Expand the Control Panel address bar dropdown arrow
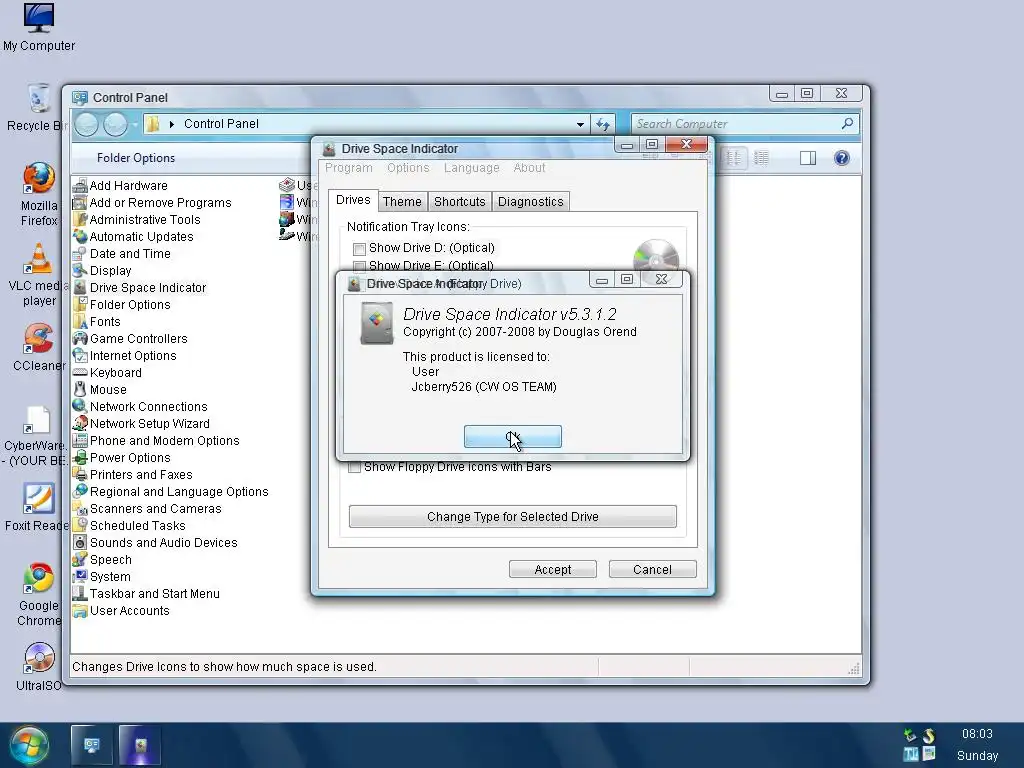 pyautogui.click(x=580, y=124)
